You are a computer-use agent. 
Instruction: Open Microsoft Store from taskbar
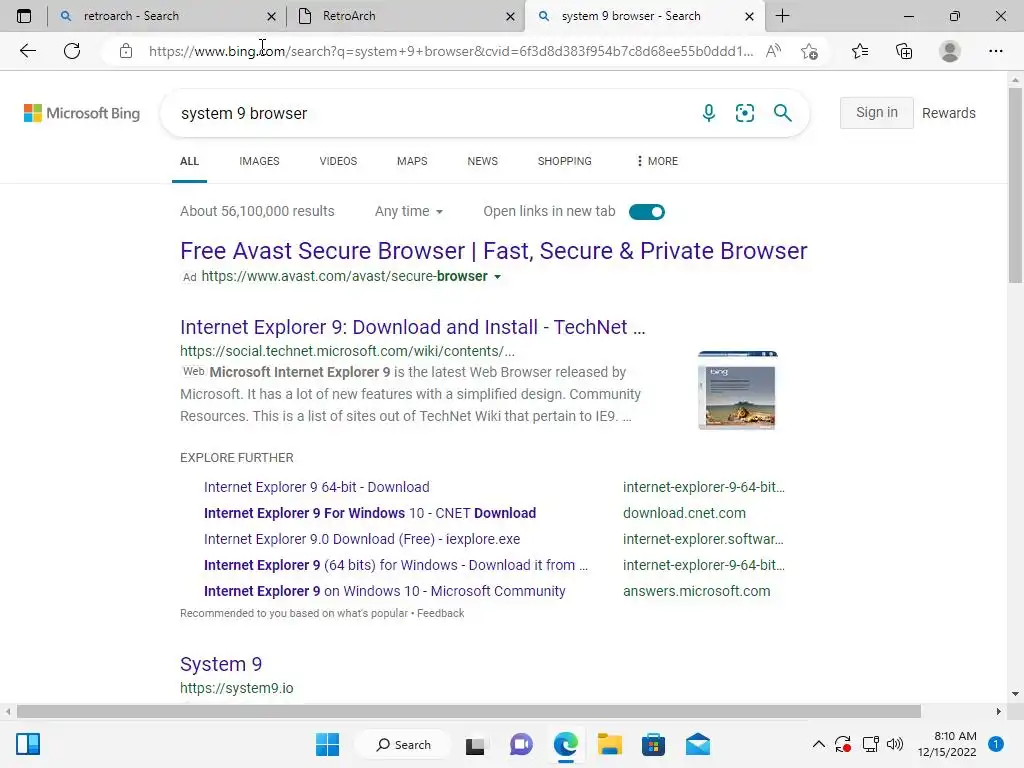(653, 744)
